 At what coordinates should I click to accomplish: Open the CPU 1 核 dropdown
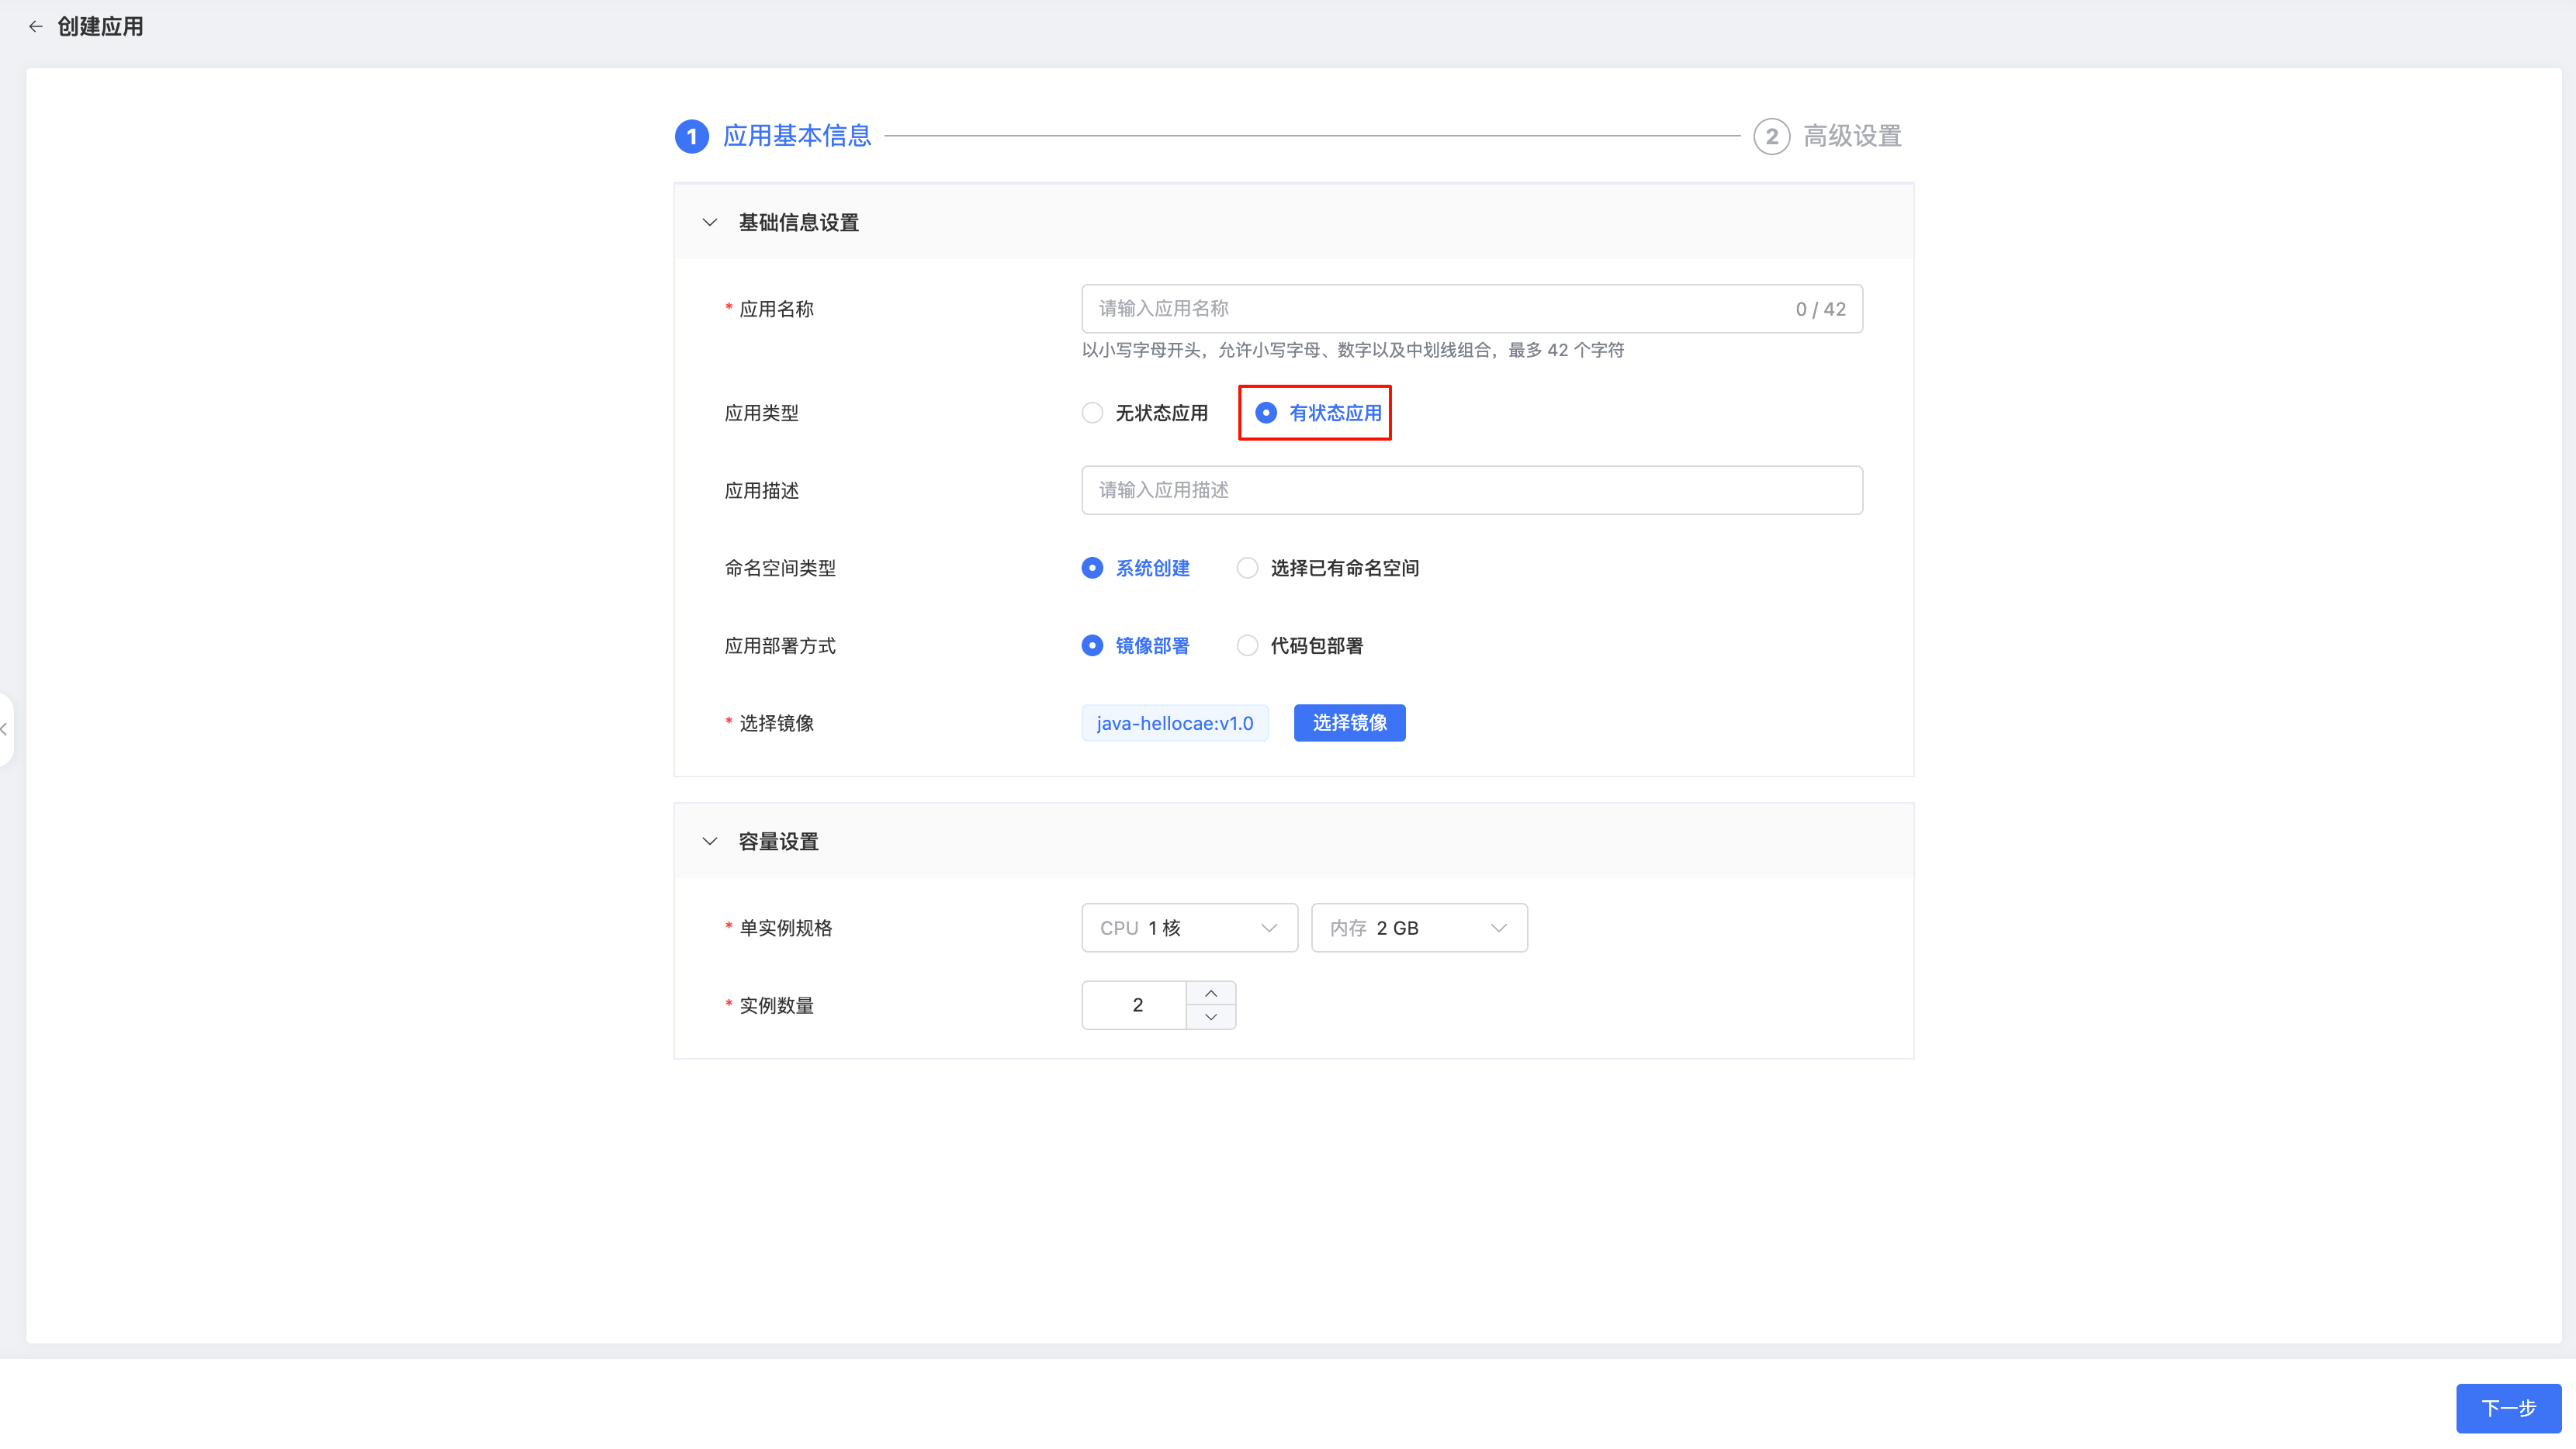[1189, 928]
